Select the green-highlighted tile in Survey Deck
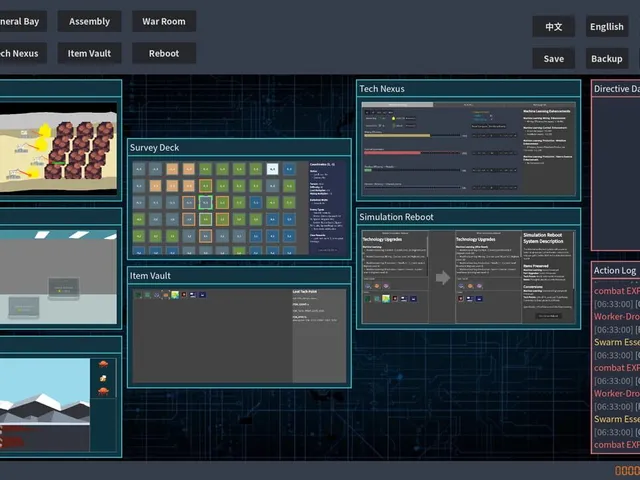Viewport: 640px width, 480px height. coord(205,202)
